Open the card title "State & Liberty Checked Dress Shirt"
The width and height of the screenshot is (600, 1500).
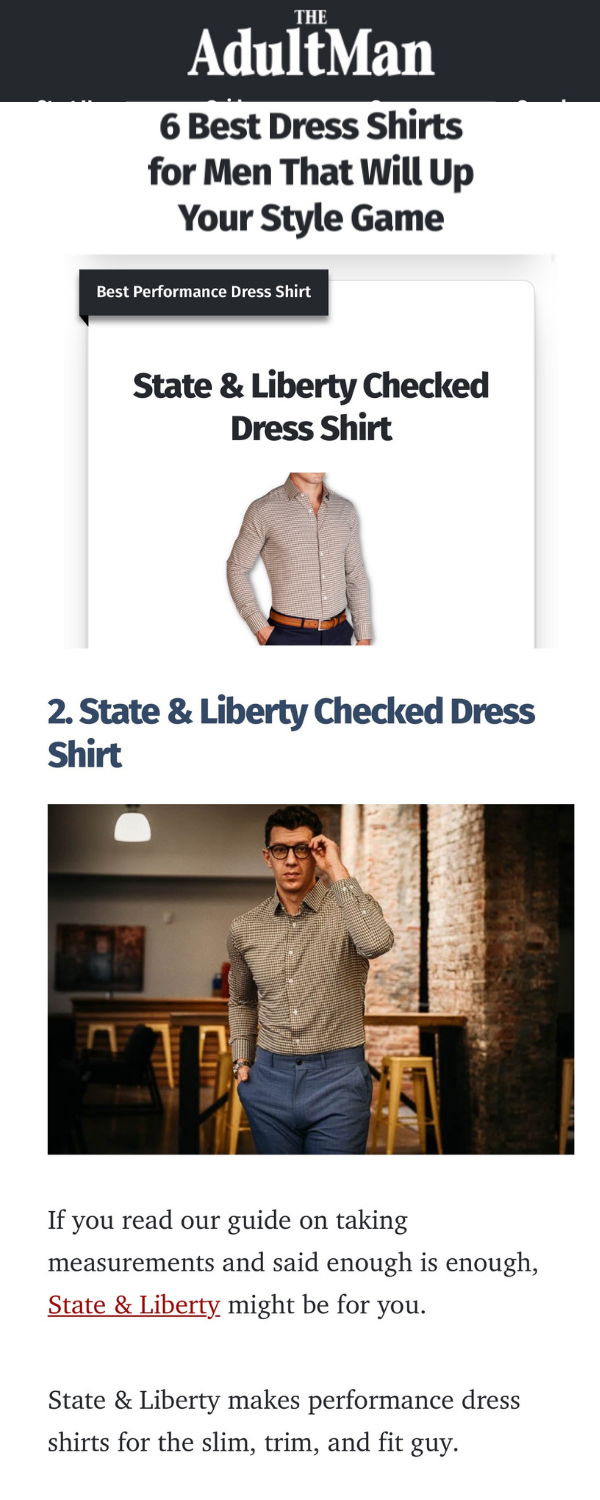coord(311,407)
